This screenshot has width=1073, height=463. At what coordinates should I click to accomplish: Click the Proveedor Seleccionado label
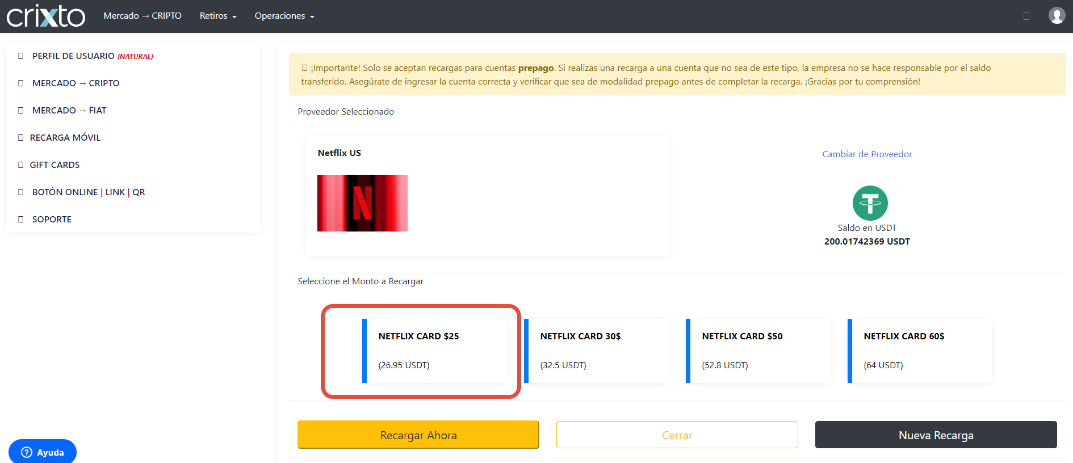pyautogui.click(x=346, y=111)
